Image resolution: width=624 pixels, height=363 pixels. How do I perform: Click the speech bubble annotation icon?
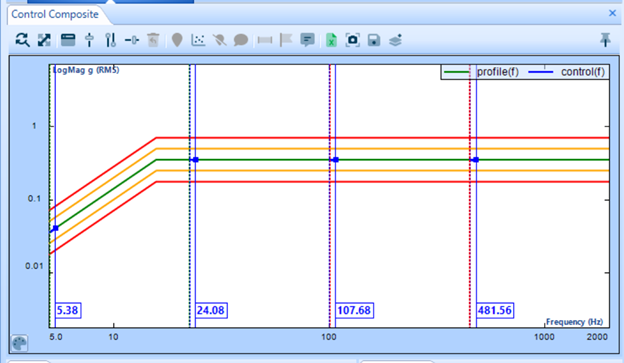click(x=241, y=40)
